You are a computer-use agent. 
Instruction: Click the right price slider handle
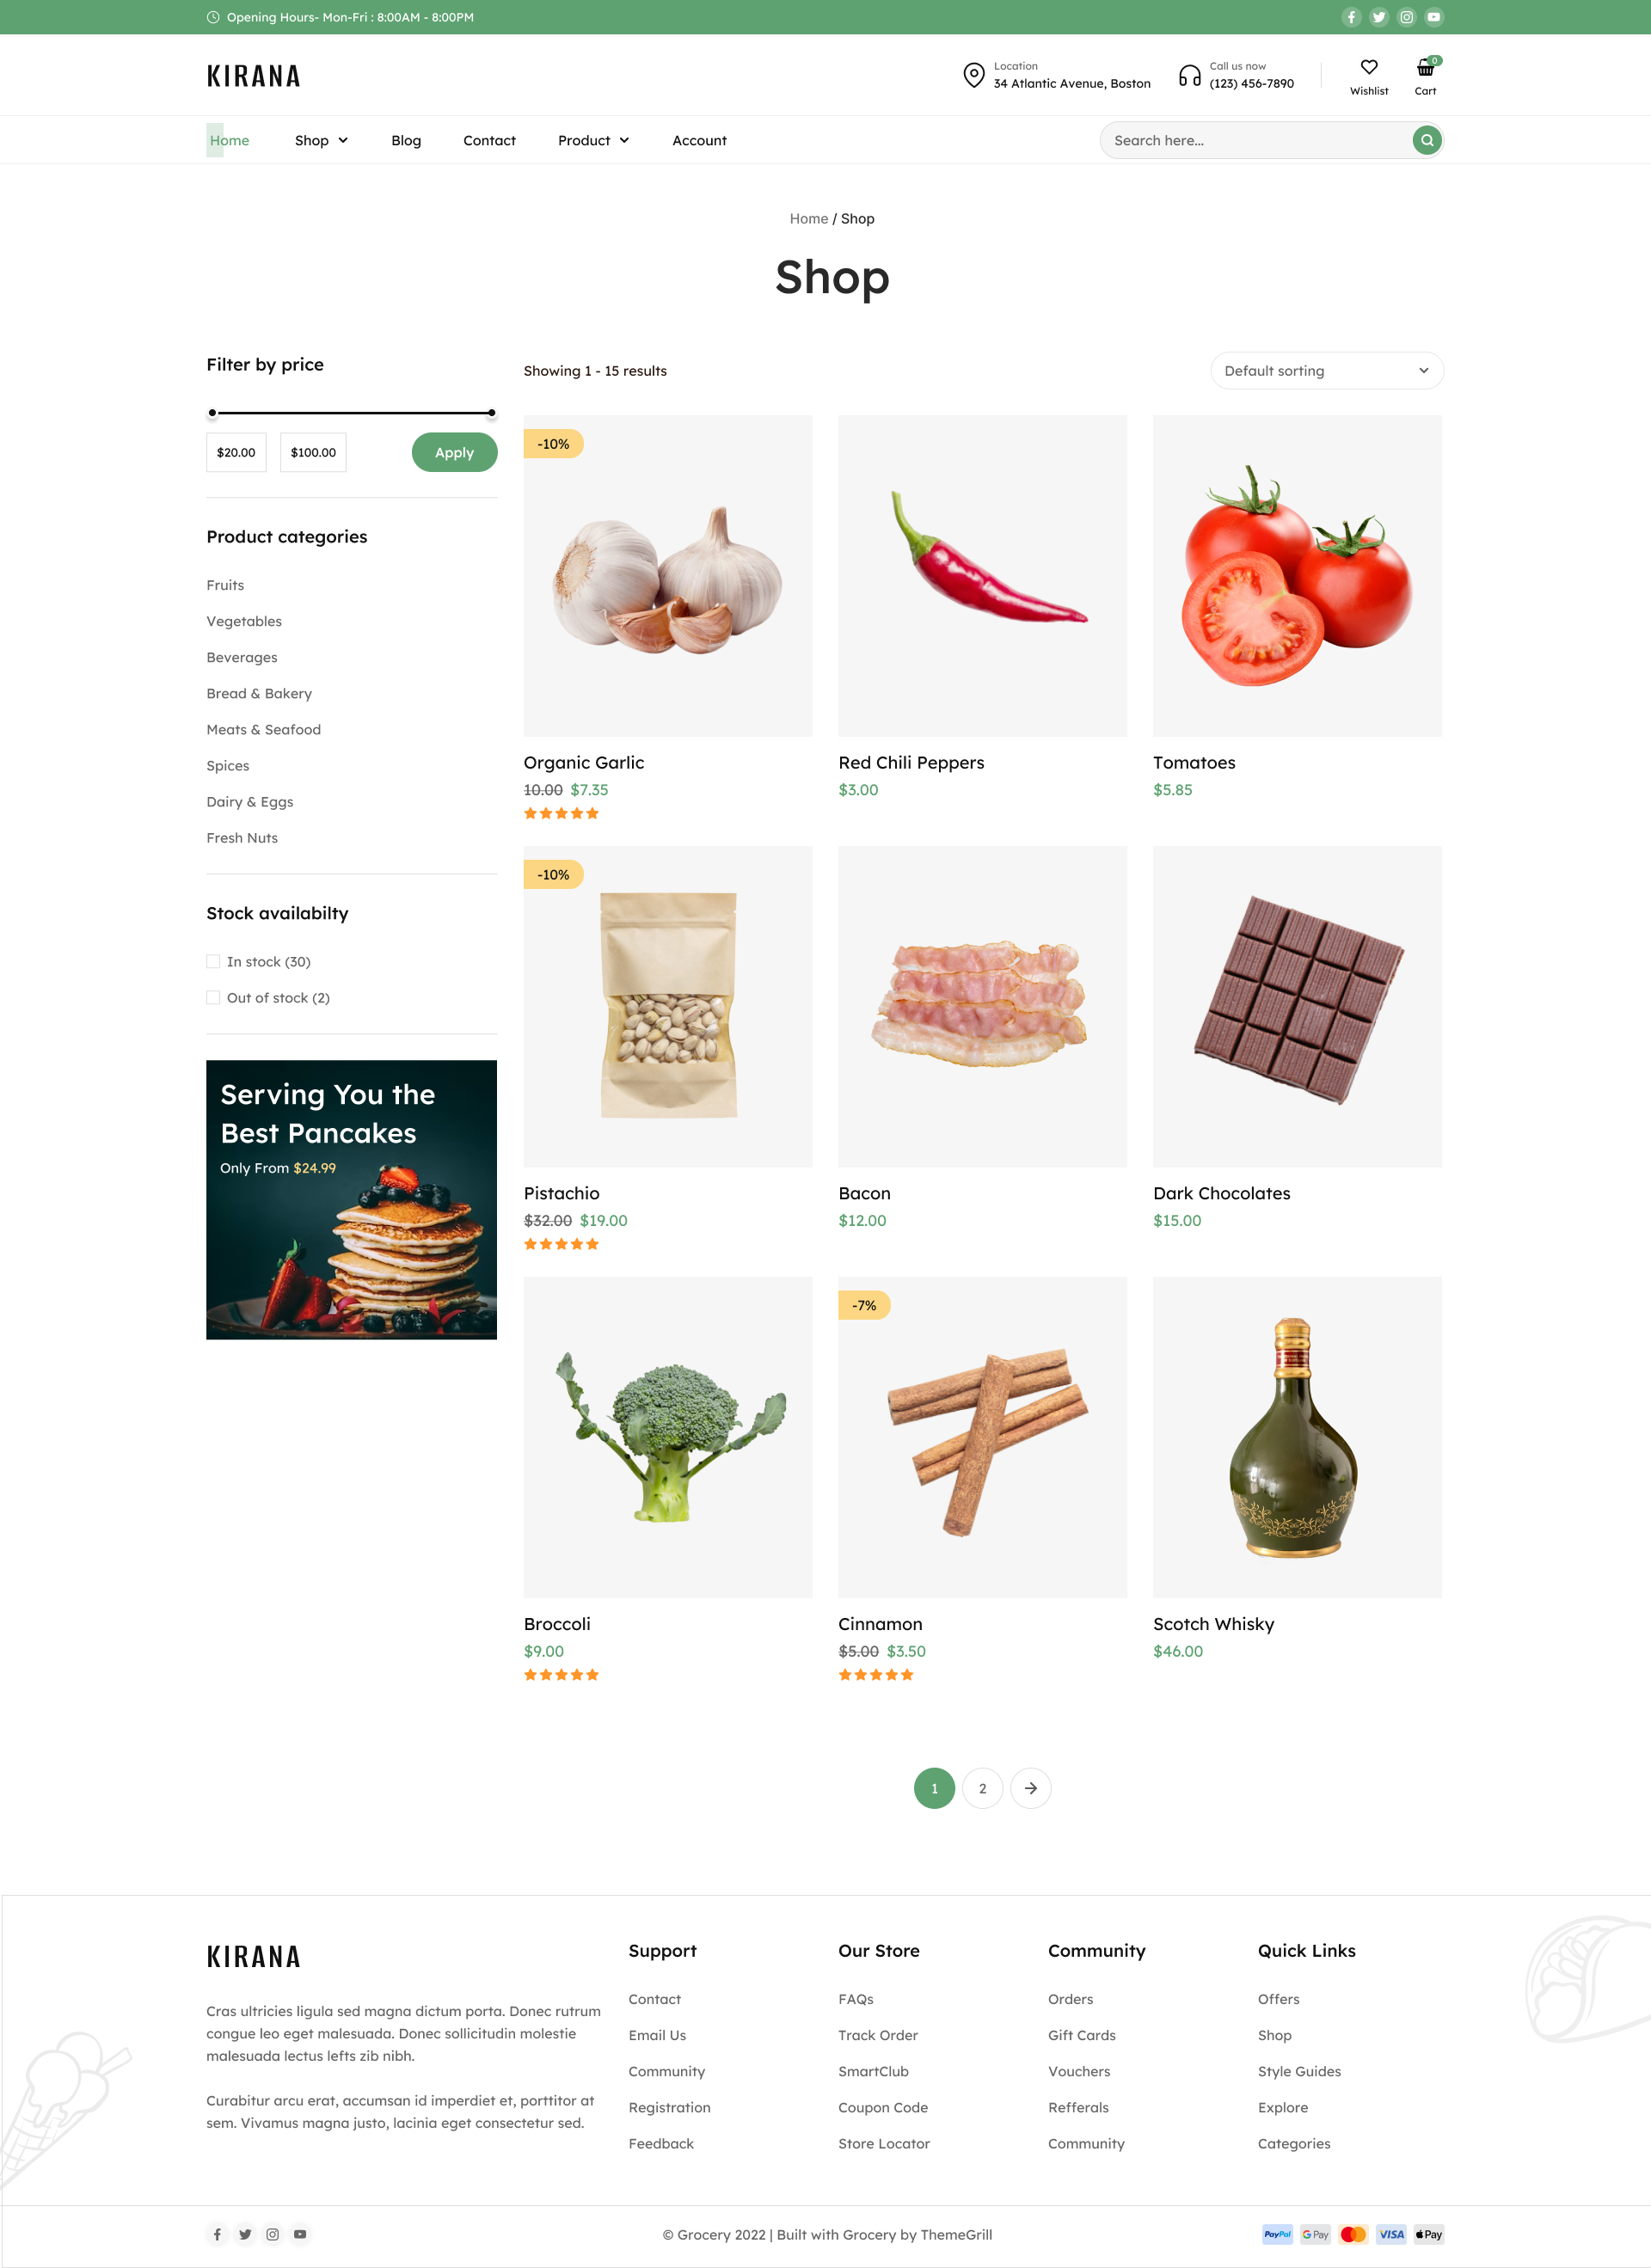click(491, 412)
